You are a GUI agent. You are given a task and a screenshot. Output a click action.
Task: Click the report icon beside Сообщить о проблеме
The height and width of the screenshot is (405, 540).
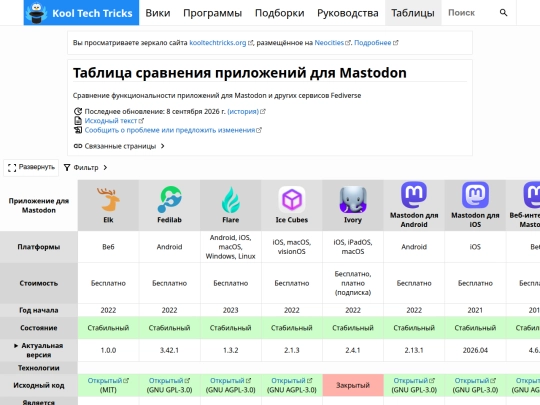pyautogui.click(x=78, y=130)
